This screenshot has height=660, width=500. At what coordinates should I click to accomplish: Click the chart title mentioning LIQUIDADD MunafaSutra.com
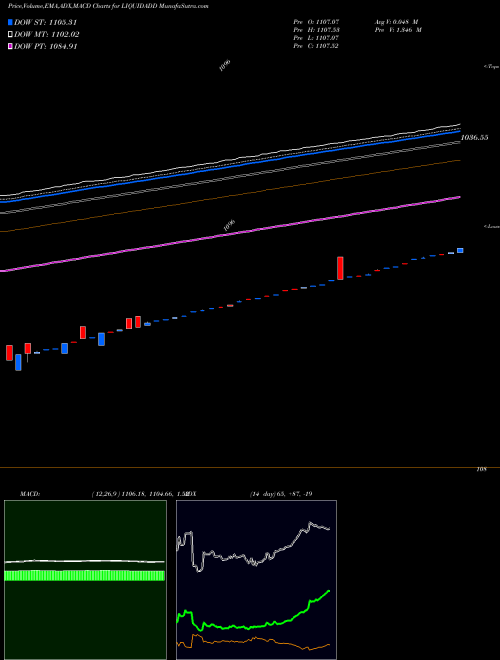coord(109,6)
